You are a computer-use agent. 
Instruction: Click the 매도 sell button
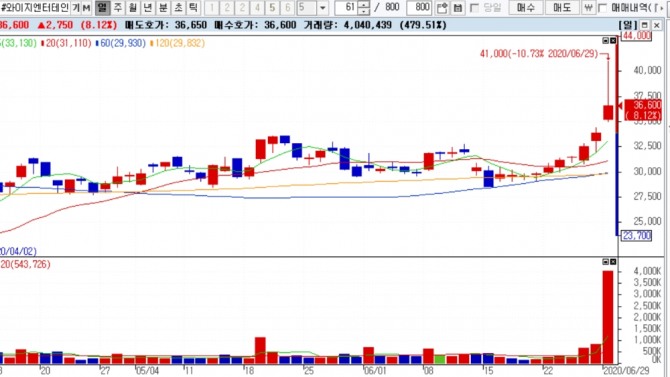coord(562,7)
